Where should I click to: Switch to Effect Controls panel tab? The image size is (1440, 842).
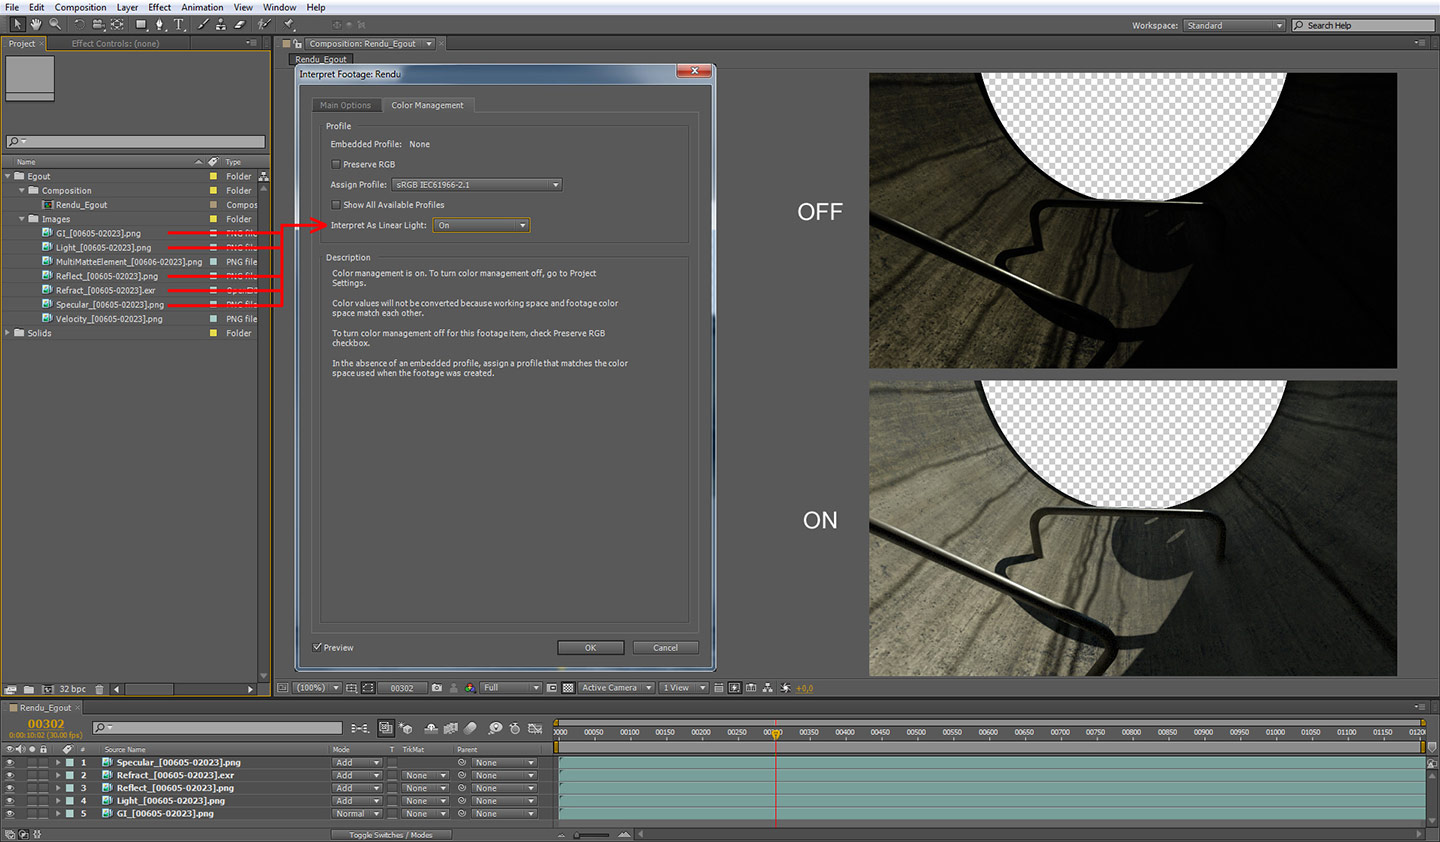click(x=115, y=44)
